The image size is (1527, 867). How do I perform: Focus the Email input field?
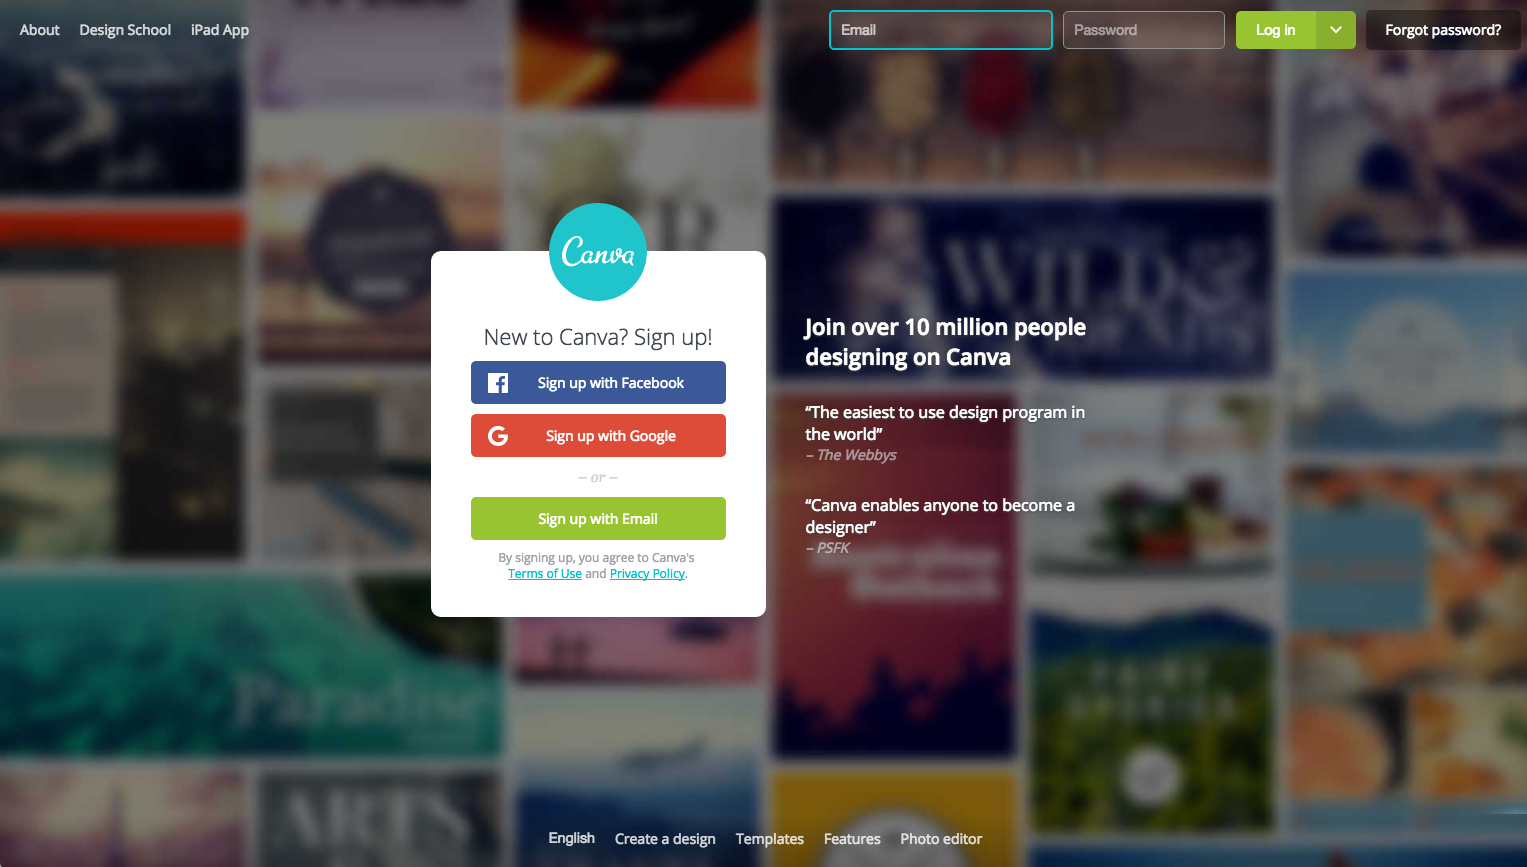point(941,30)
